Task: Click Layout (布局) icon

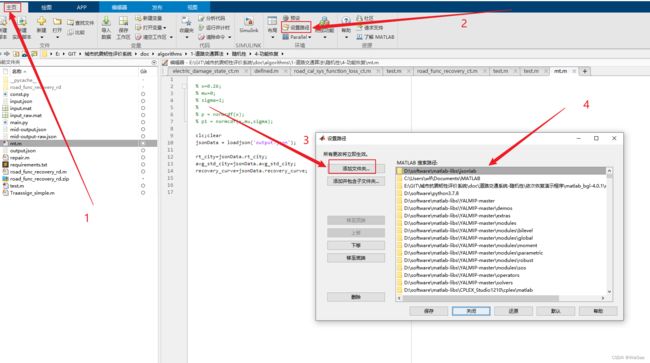Action: pyautogui.click(x=272, y=21)
